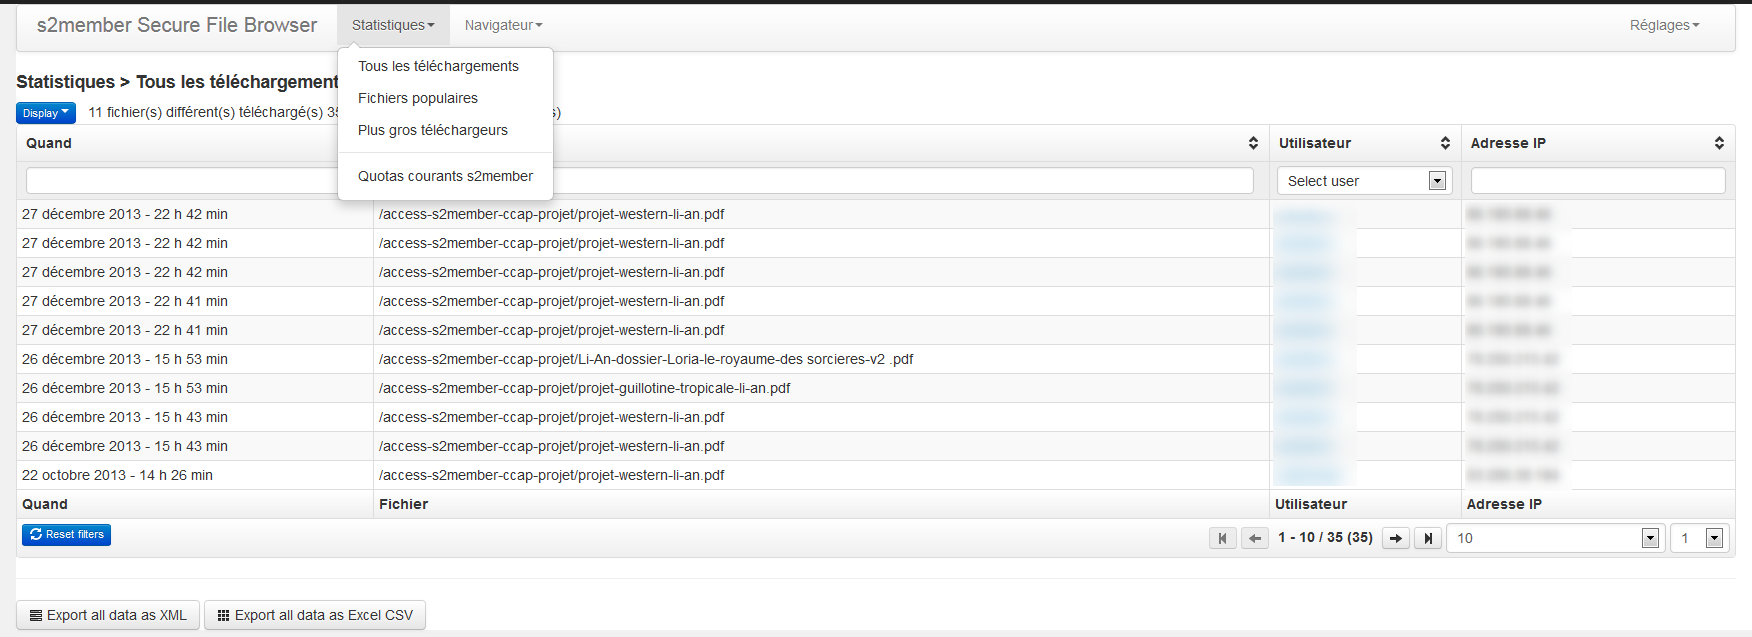The width and height of the screenshot is (1752, 637).
Task: Sort by Adresse IP column arrows
Action: [1719, 143]
